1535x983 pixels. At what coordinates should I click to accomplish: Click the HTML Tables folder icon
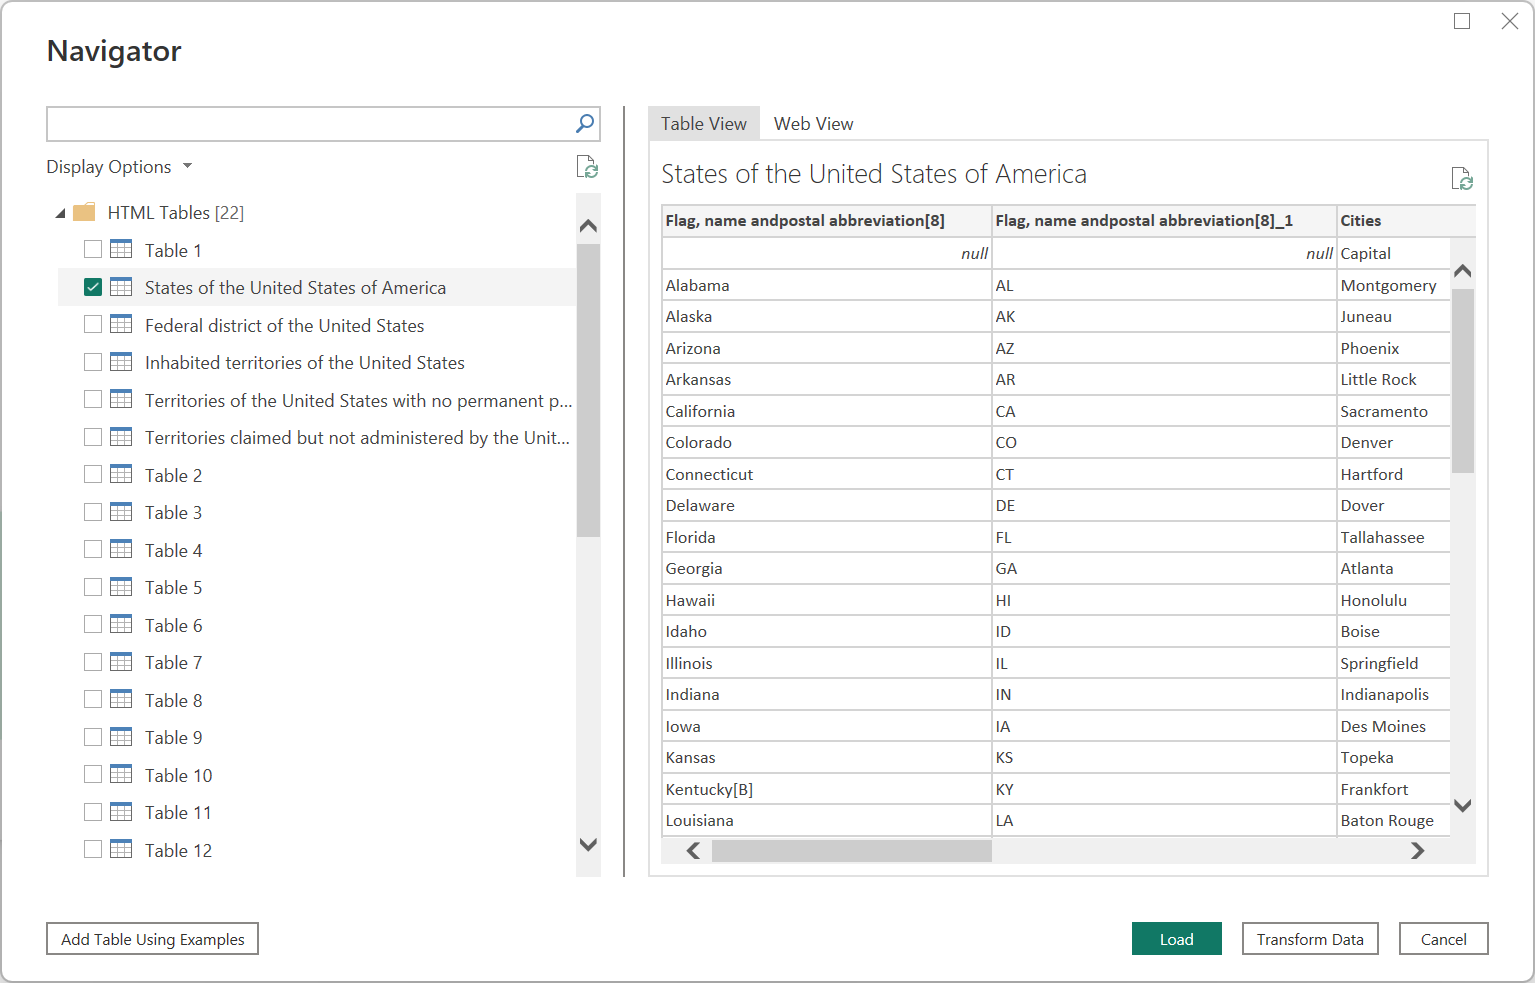click(x=85, y=212)
